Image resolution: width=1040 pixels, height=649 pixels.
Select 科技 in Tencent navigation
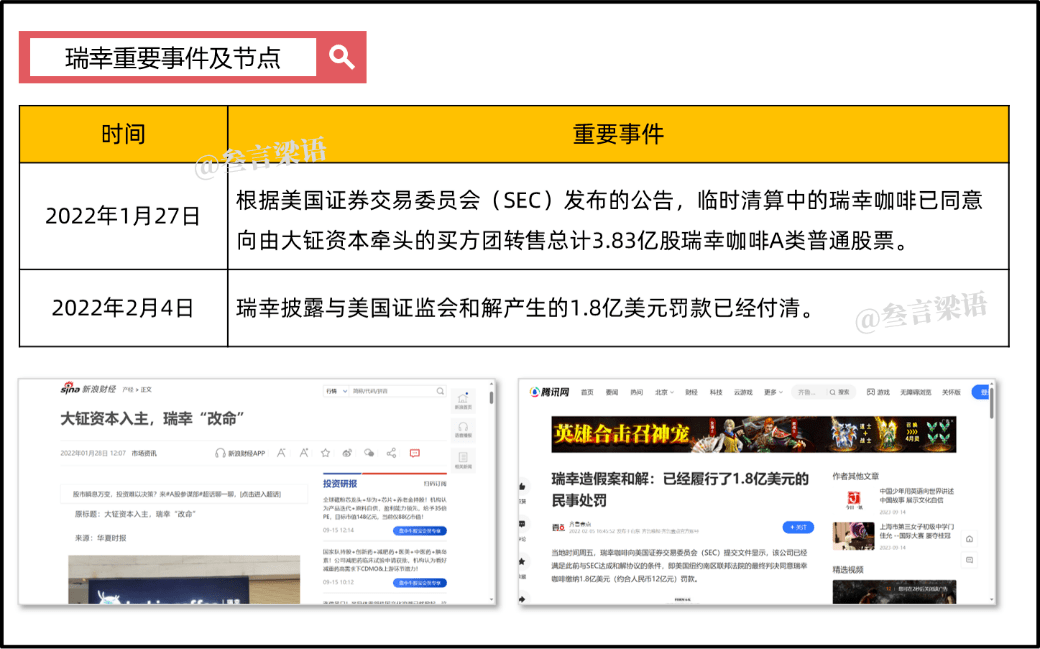click(716, 392)
